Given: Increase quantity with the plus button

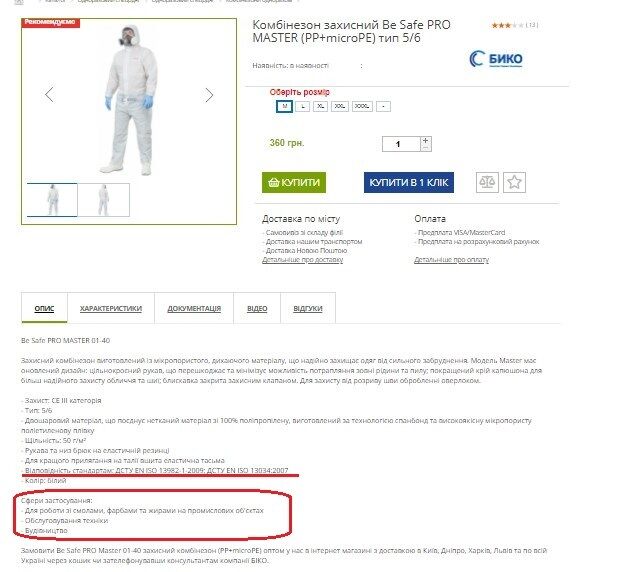Looking at the screenshot, I should coord(426,140).
